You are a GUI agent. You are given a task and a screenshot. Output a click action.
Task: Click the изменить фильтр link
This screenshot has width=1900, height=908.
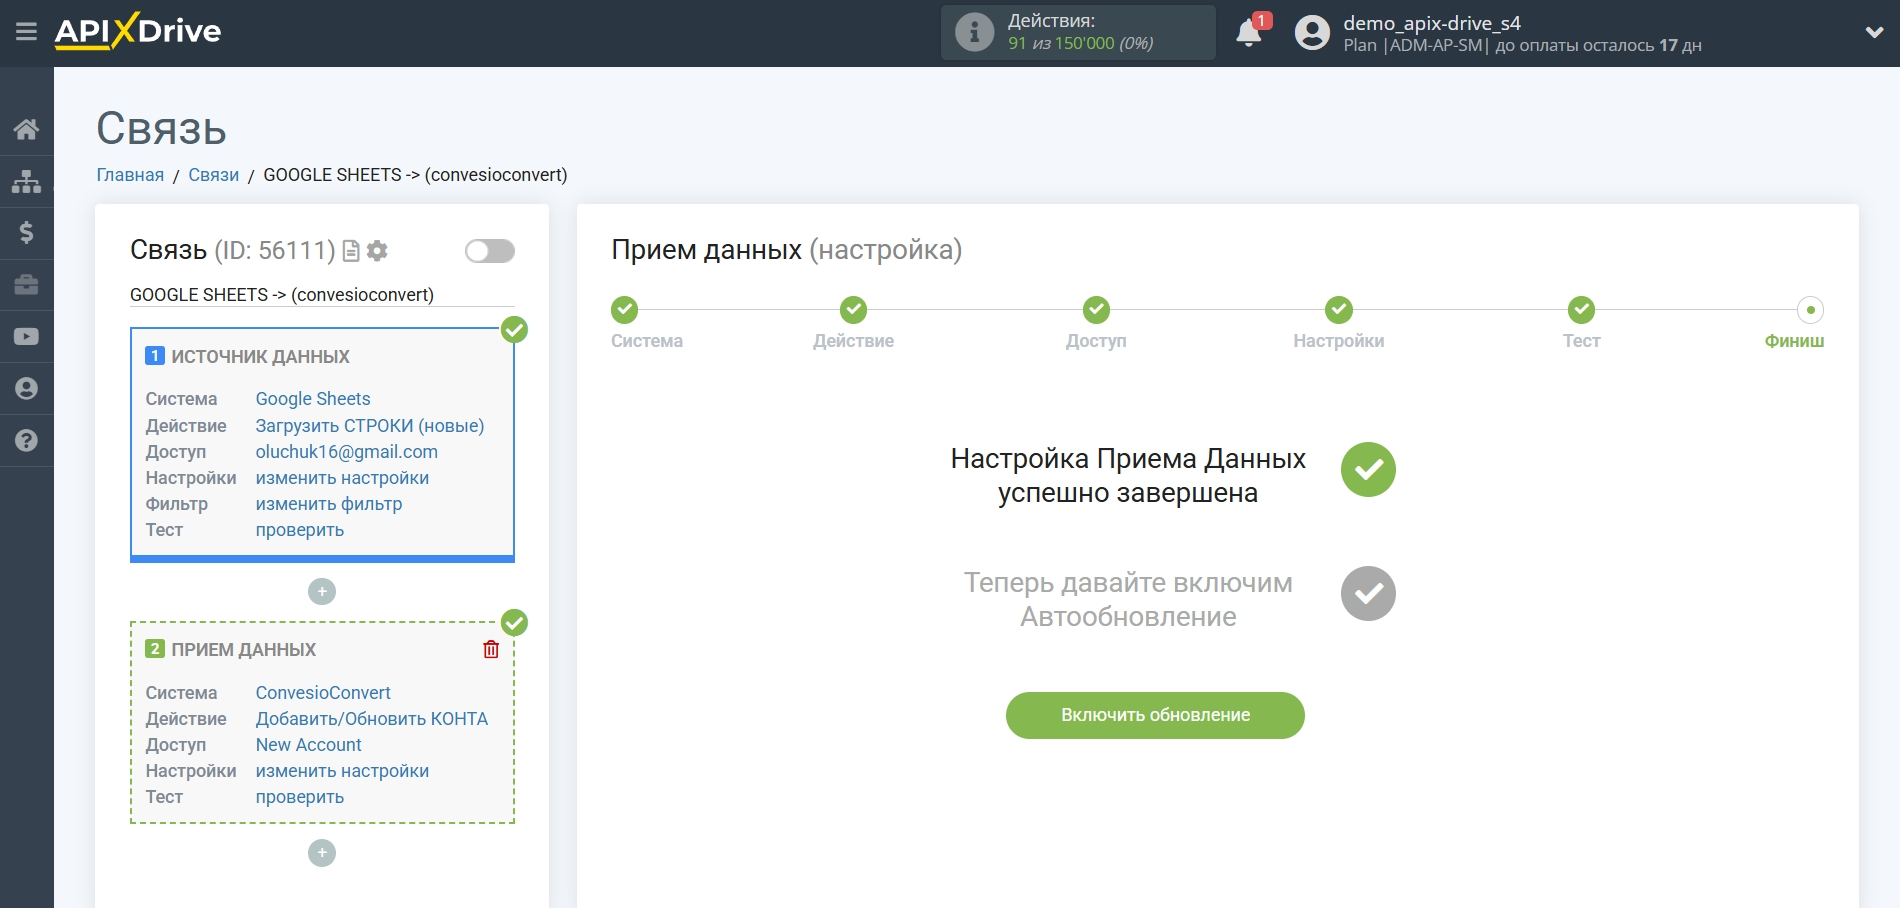point(329,504)
